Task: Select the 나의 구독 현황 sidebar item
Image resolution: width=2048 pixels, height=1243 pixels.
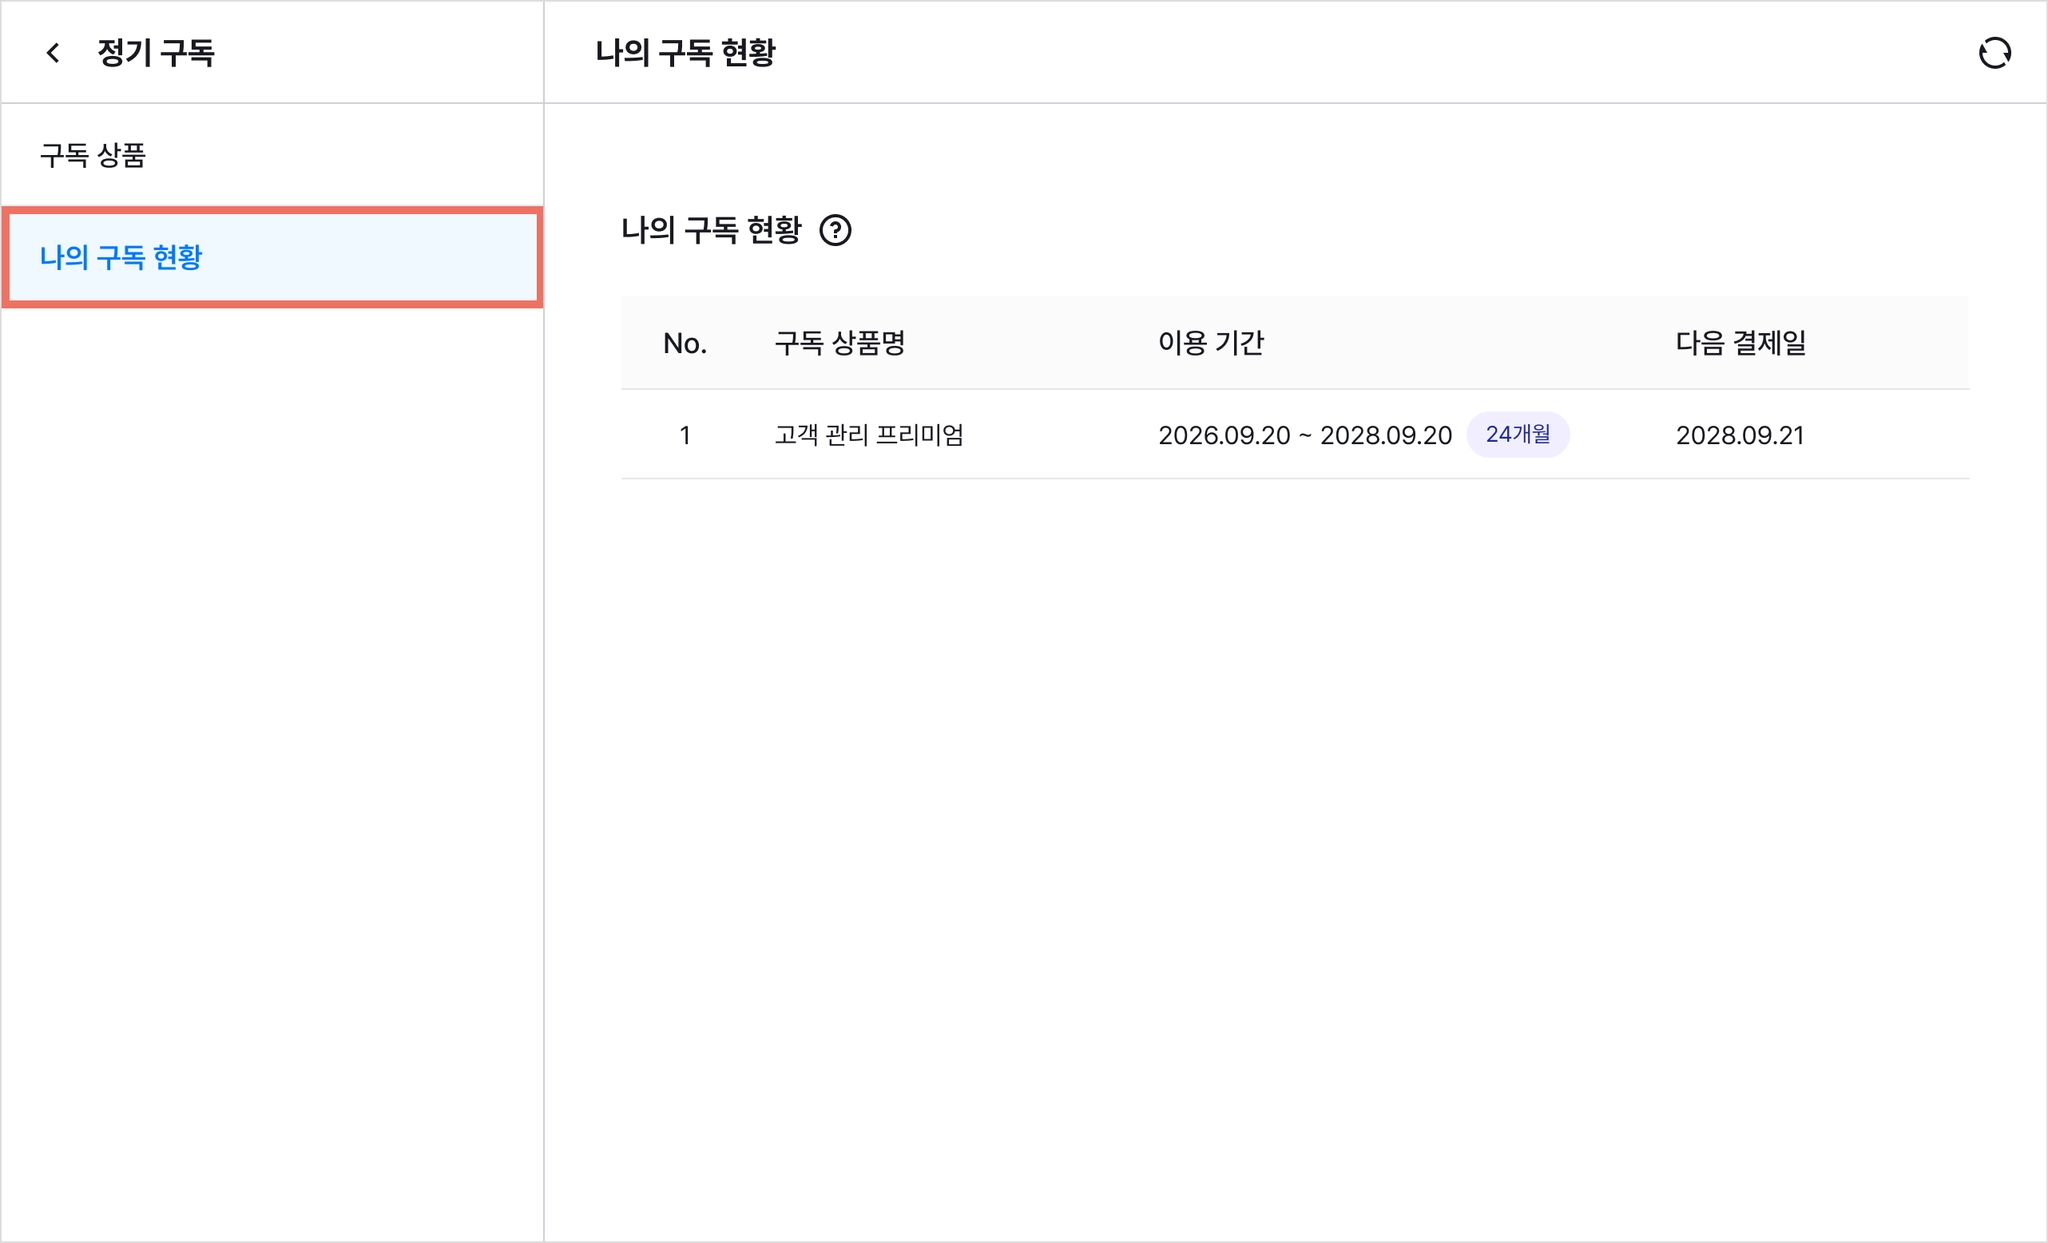Action: point(121,257)
